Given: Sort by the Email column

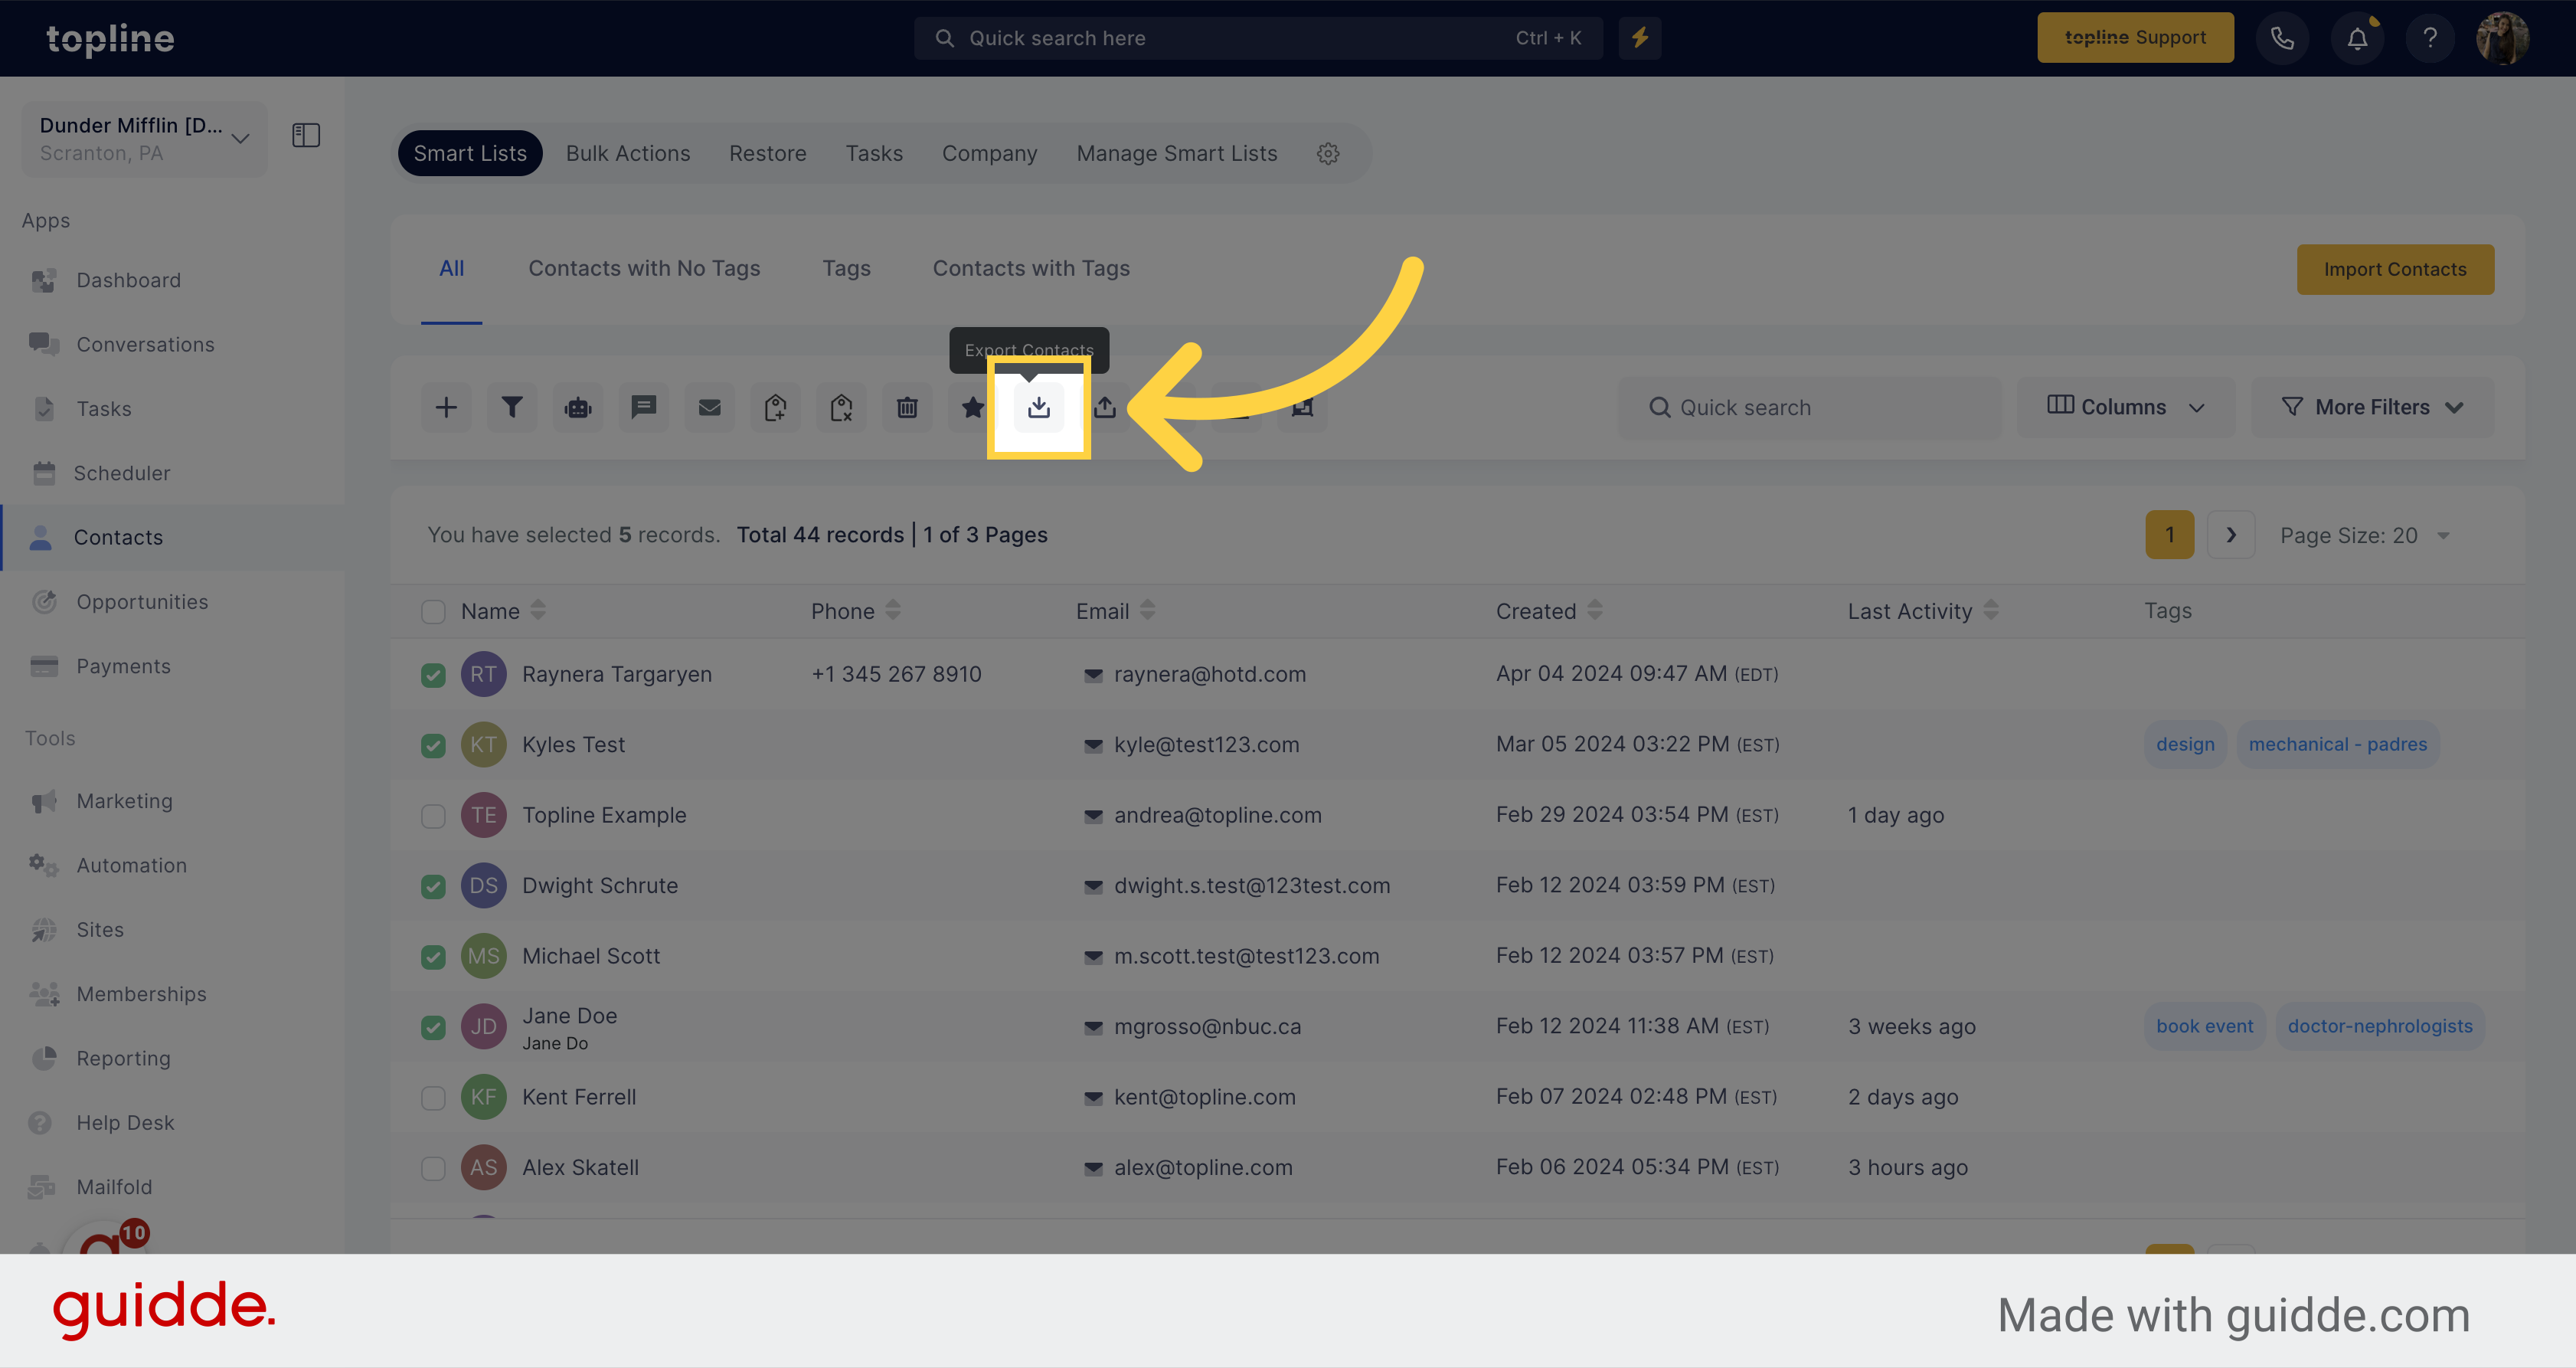Looking at the screenshot, I should [x=1147, y=610].
